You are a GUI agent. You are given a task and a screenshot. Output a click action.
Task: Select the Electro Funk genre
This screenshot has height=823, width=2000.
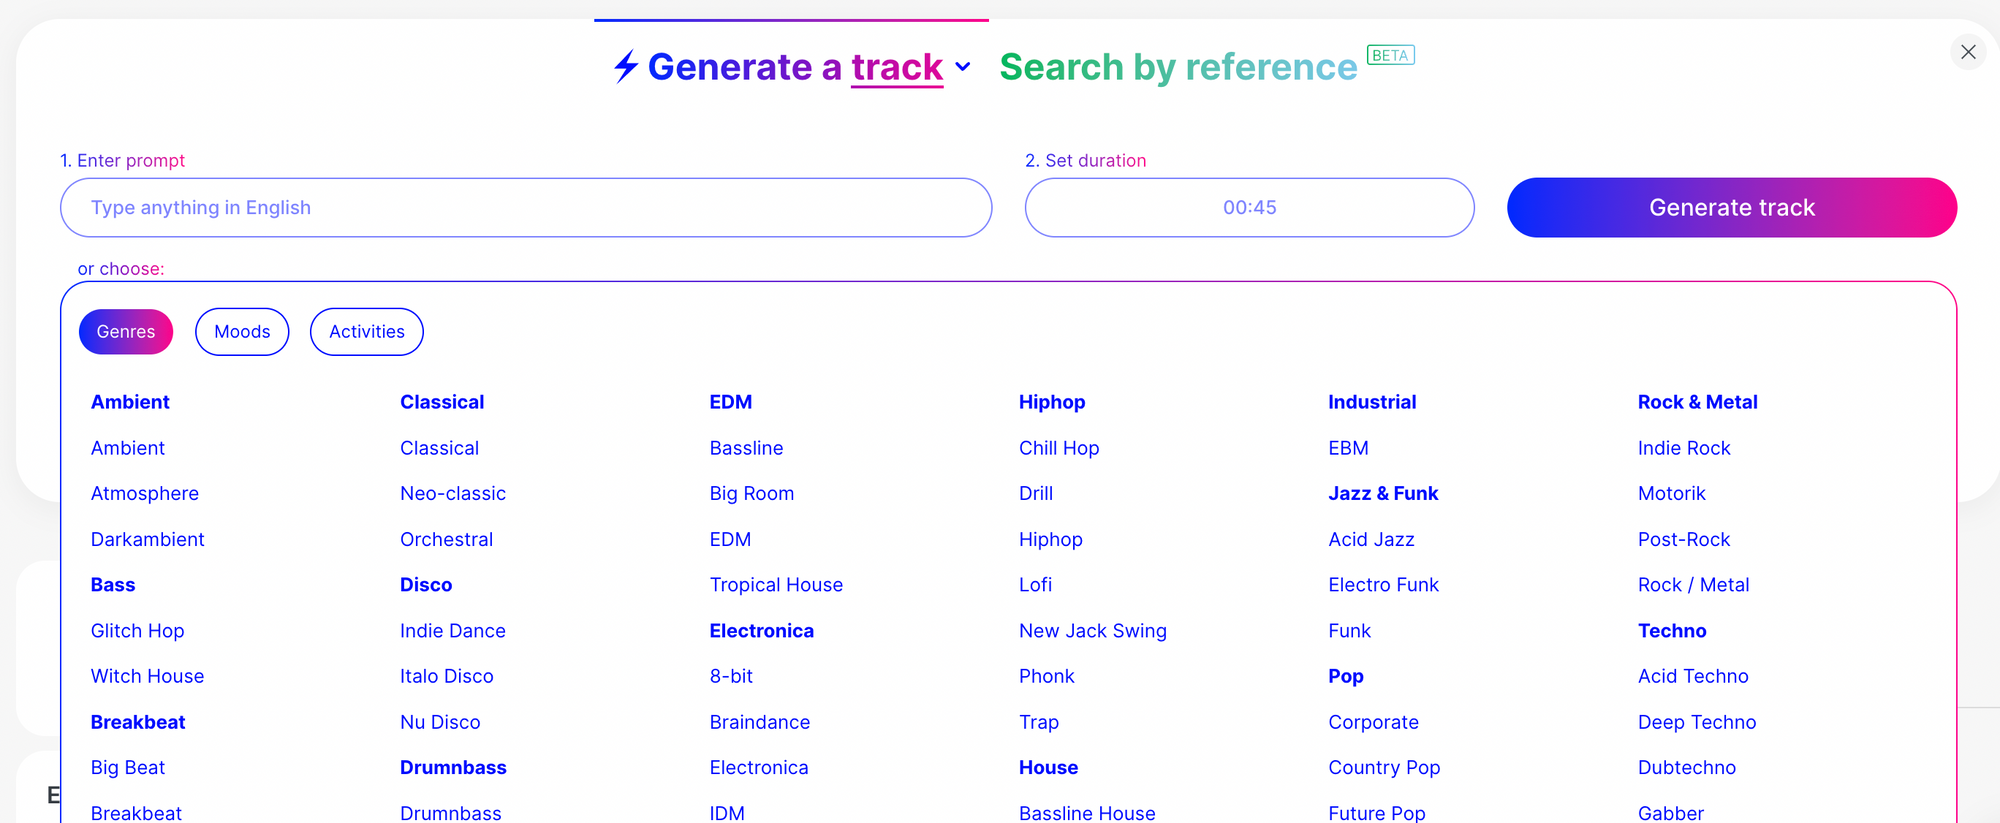coord(1384,585)
